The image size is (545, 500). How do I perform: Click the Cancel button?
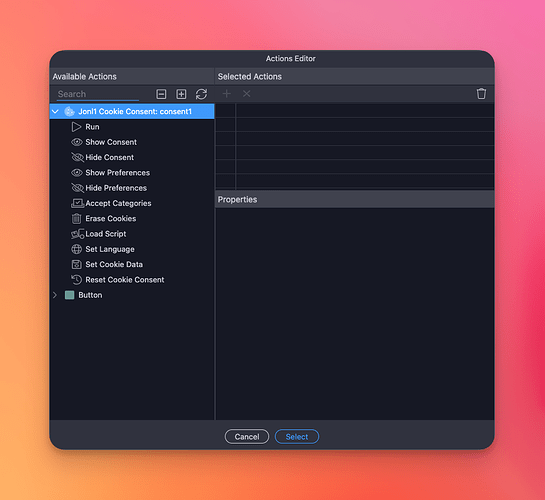(247, 436)
